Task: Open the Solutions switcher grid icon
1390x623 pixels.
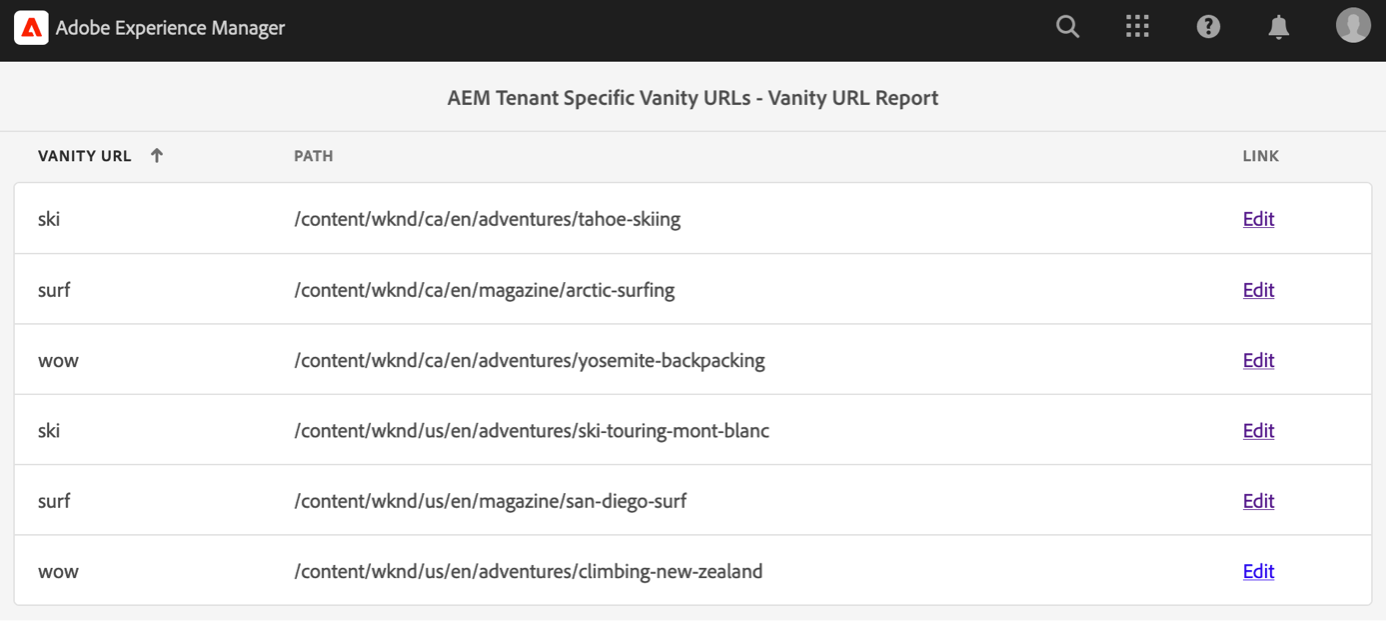Action: click(1137, 26)
